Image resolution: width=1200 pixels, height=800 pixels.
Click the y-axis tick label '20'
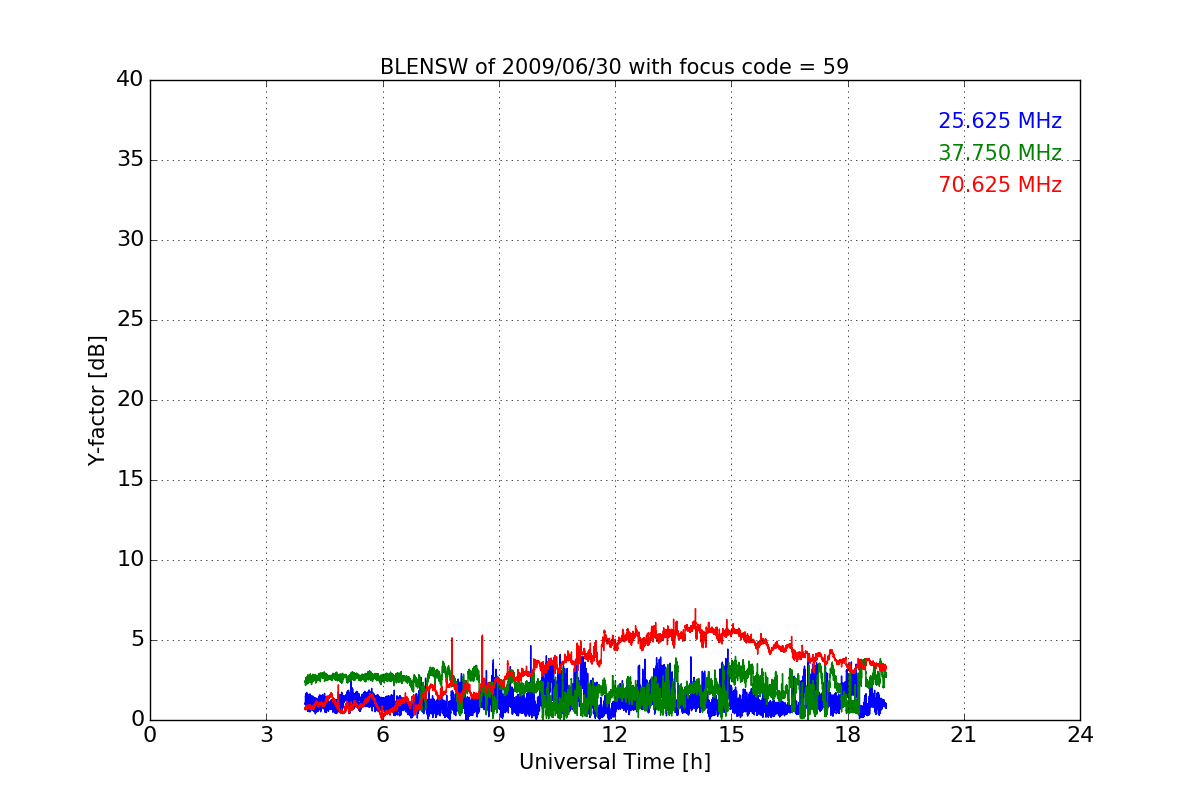130,400
